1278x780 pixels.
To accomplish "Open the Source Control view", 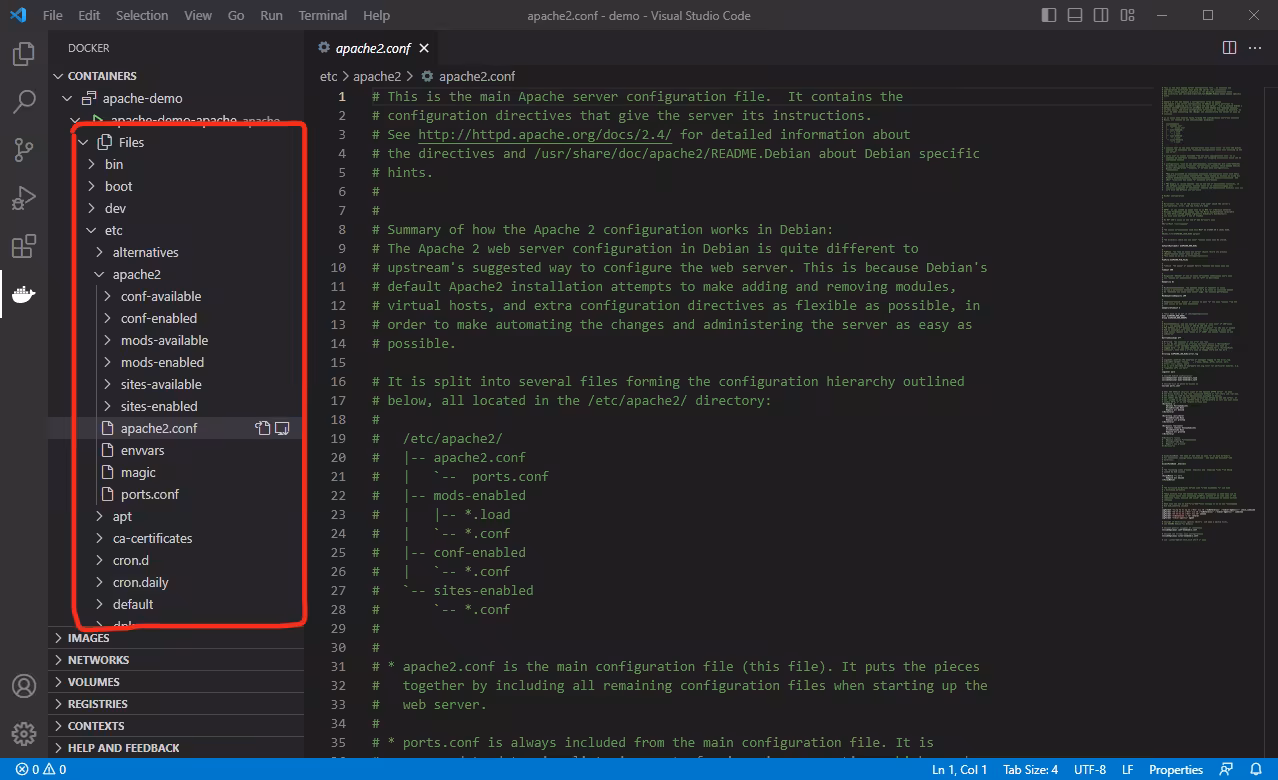I will (x=24, y=150).
